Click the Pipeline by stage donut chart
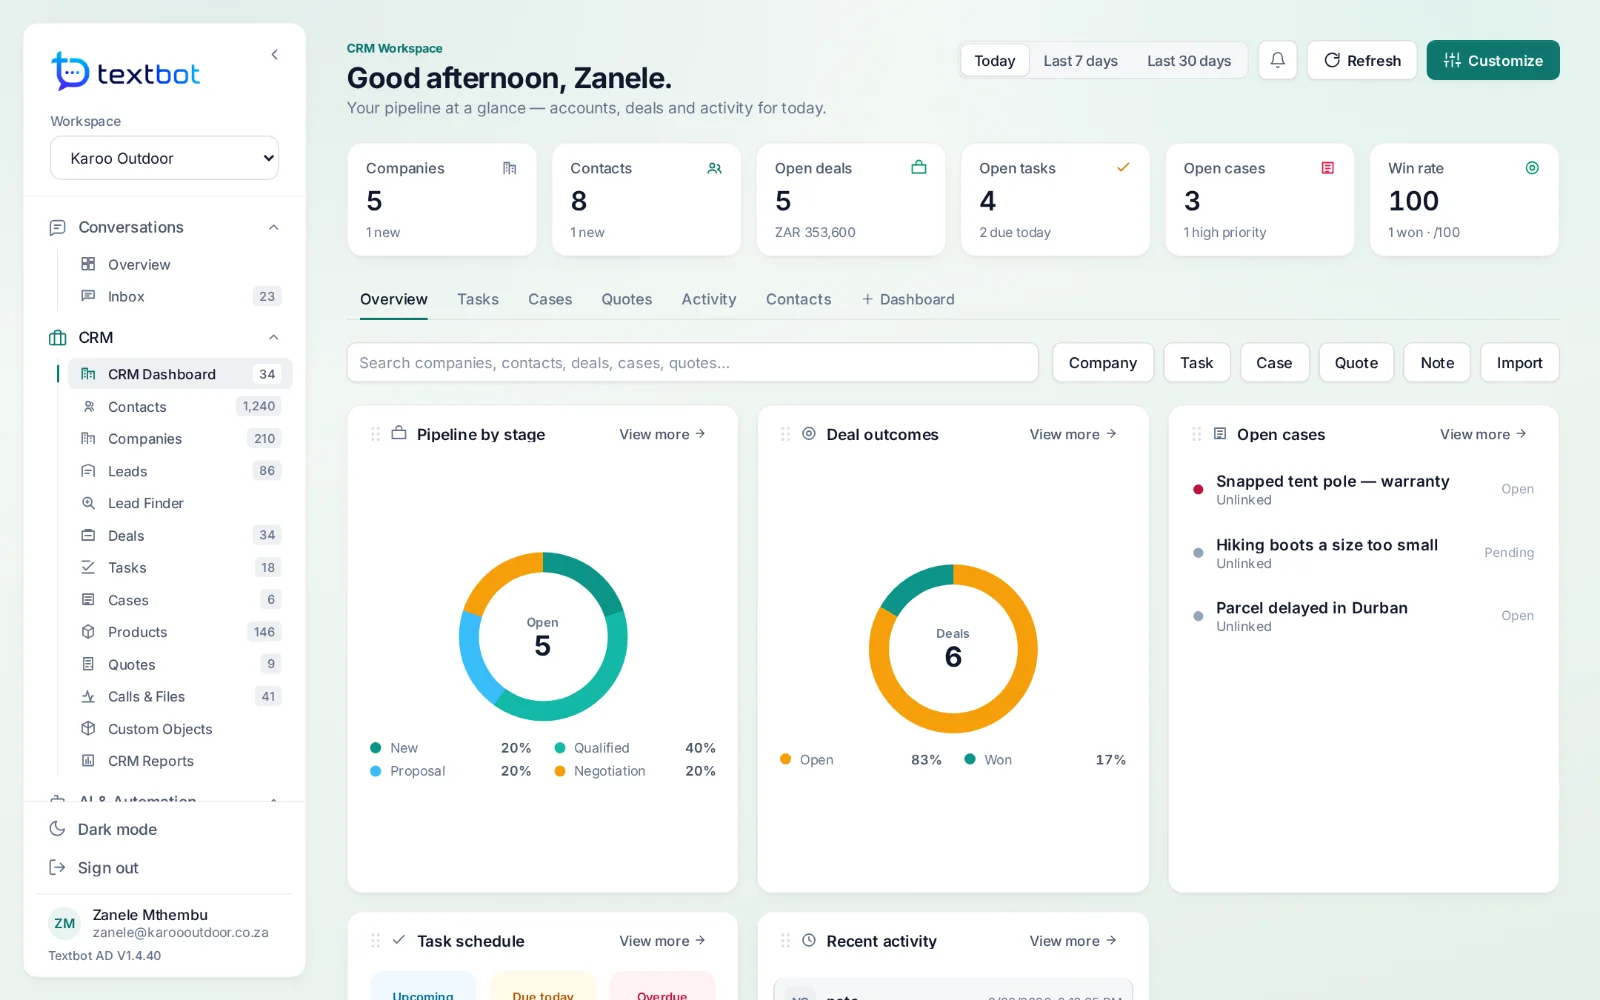The height and width of the screenshot is (1000, 1600). (x=543, y=637)
